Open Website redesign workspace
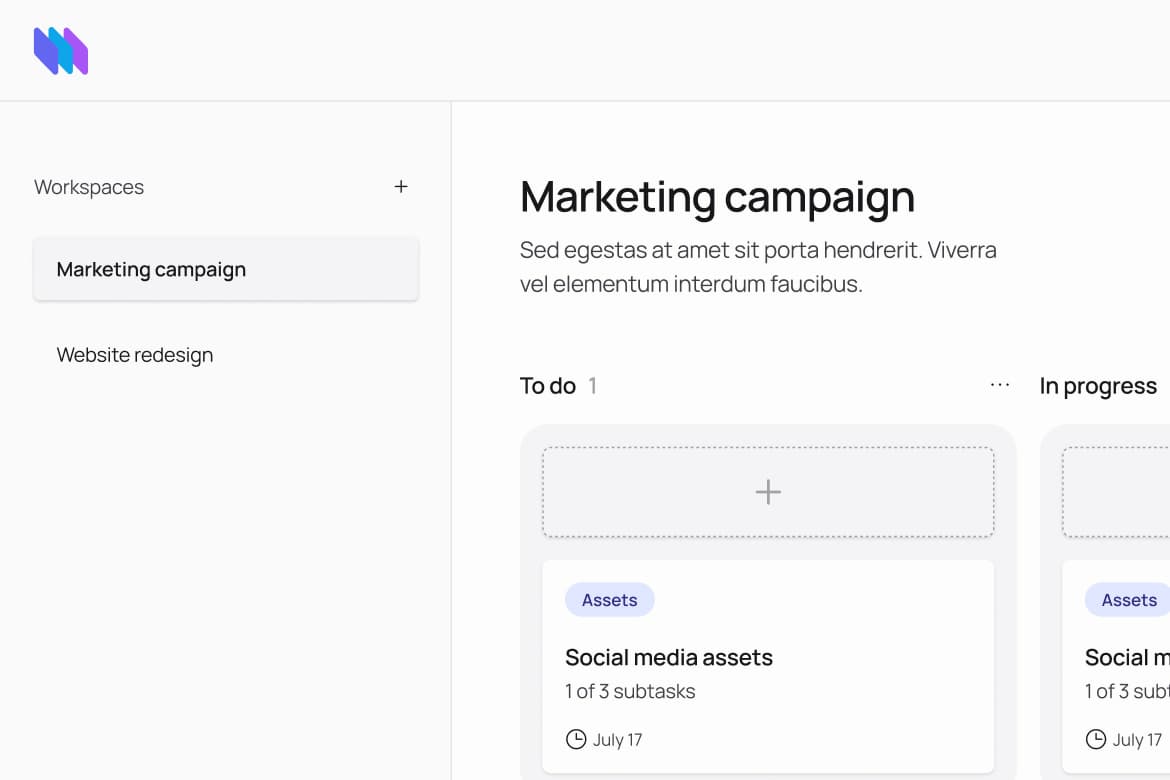Viewport: 1170px width, 780px height. tap(135, 355)
